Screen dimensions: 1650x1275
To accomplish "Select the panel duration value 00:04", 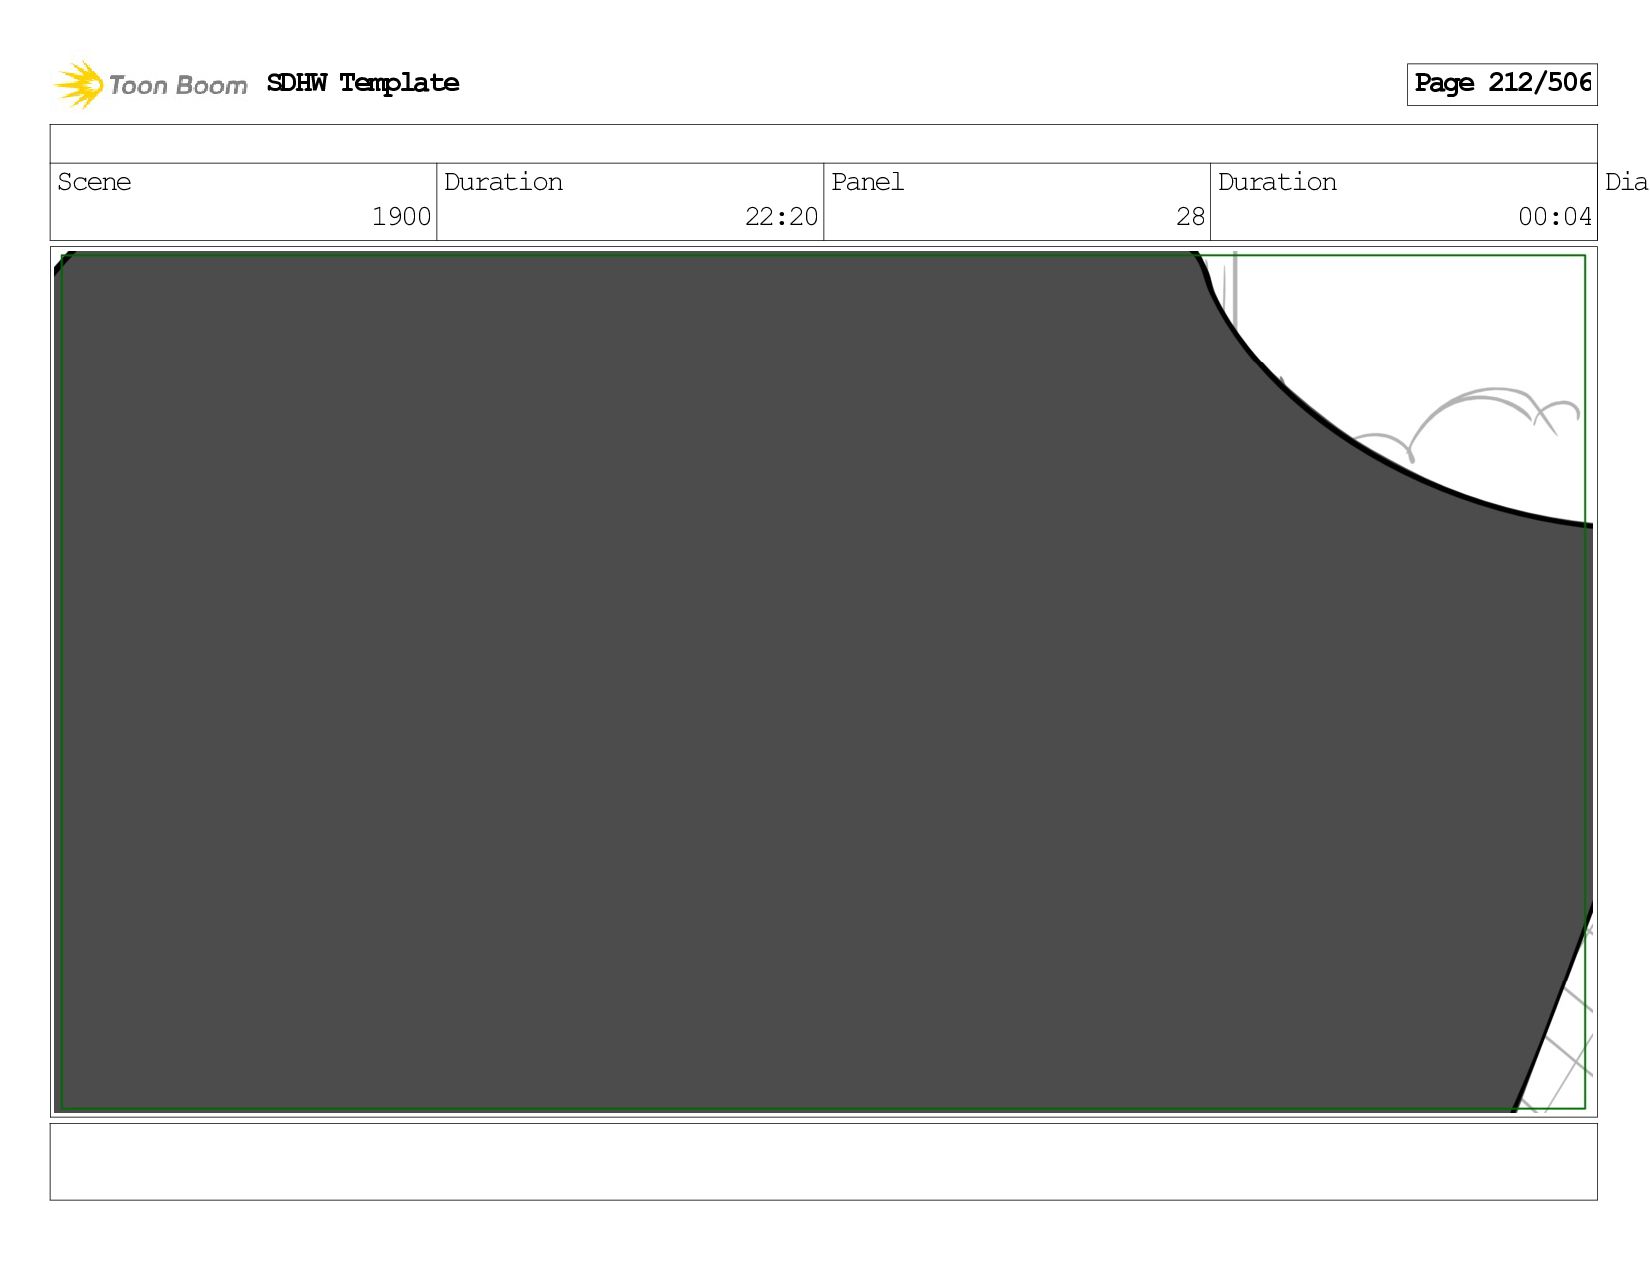I will 1554,216.
